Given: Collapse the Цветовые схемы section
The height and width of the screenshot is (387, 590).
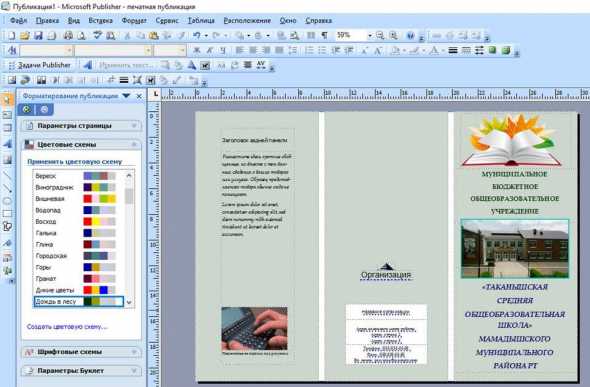Looking at the screenshot, I should (82, 144).
